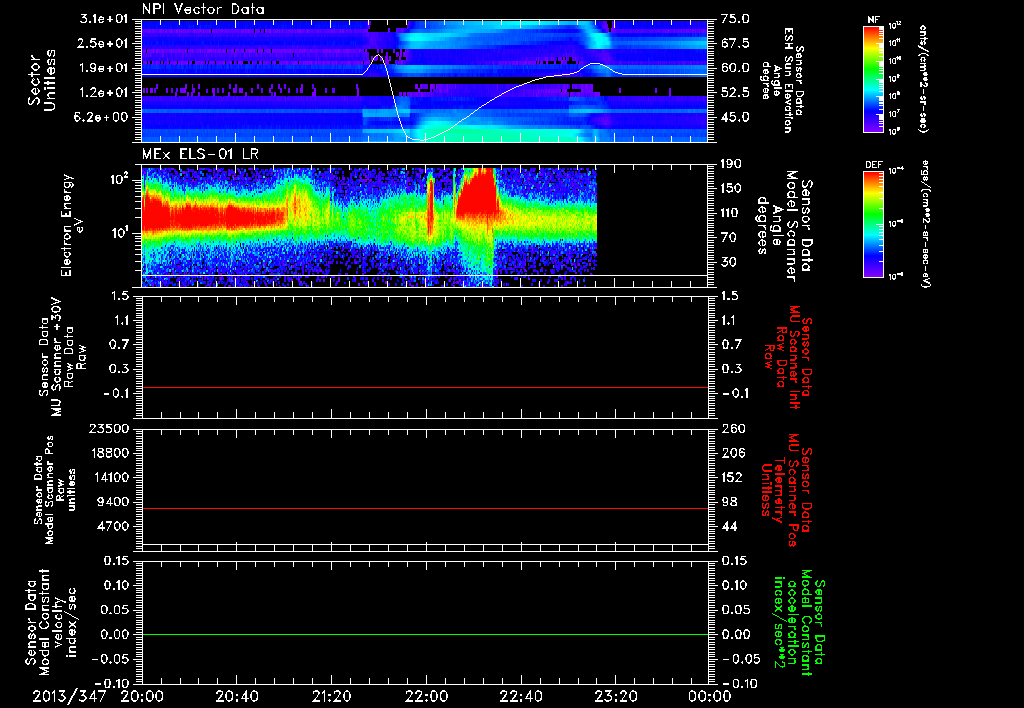Click the 20:00 time tick label
Screen dimensions: 1024x708
pyautogui.click(x=142, y=696)
